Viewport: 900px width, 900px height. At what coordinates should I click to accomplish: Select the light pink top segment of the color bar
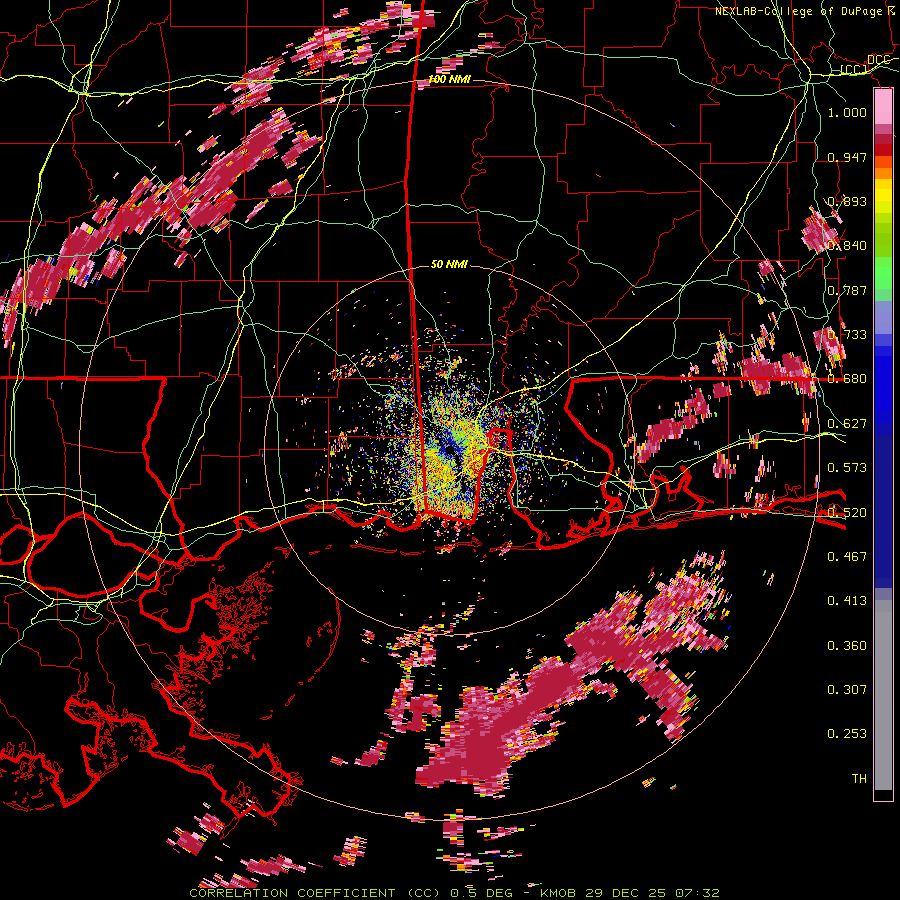[883, 106]
